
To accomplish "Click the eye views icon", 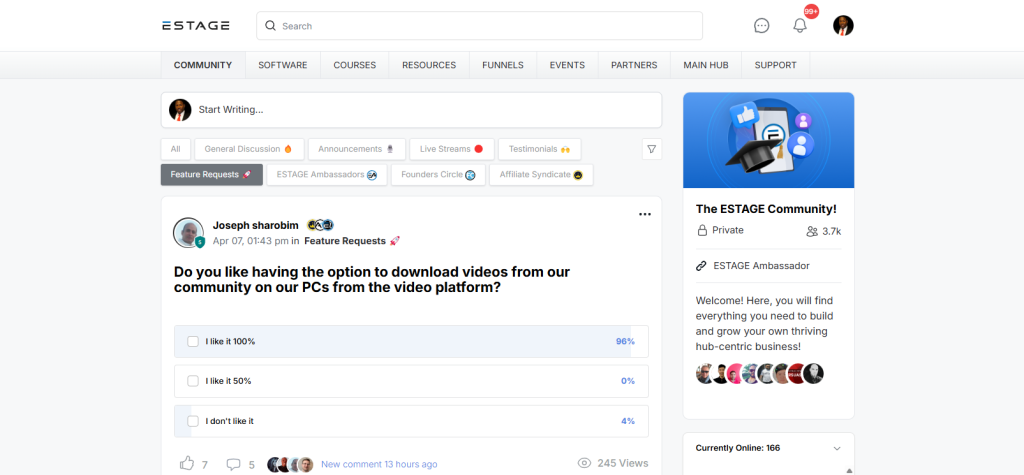I will 584,463.
